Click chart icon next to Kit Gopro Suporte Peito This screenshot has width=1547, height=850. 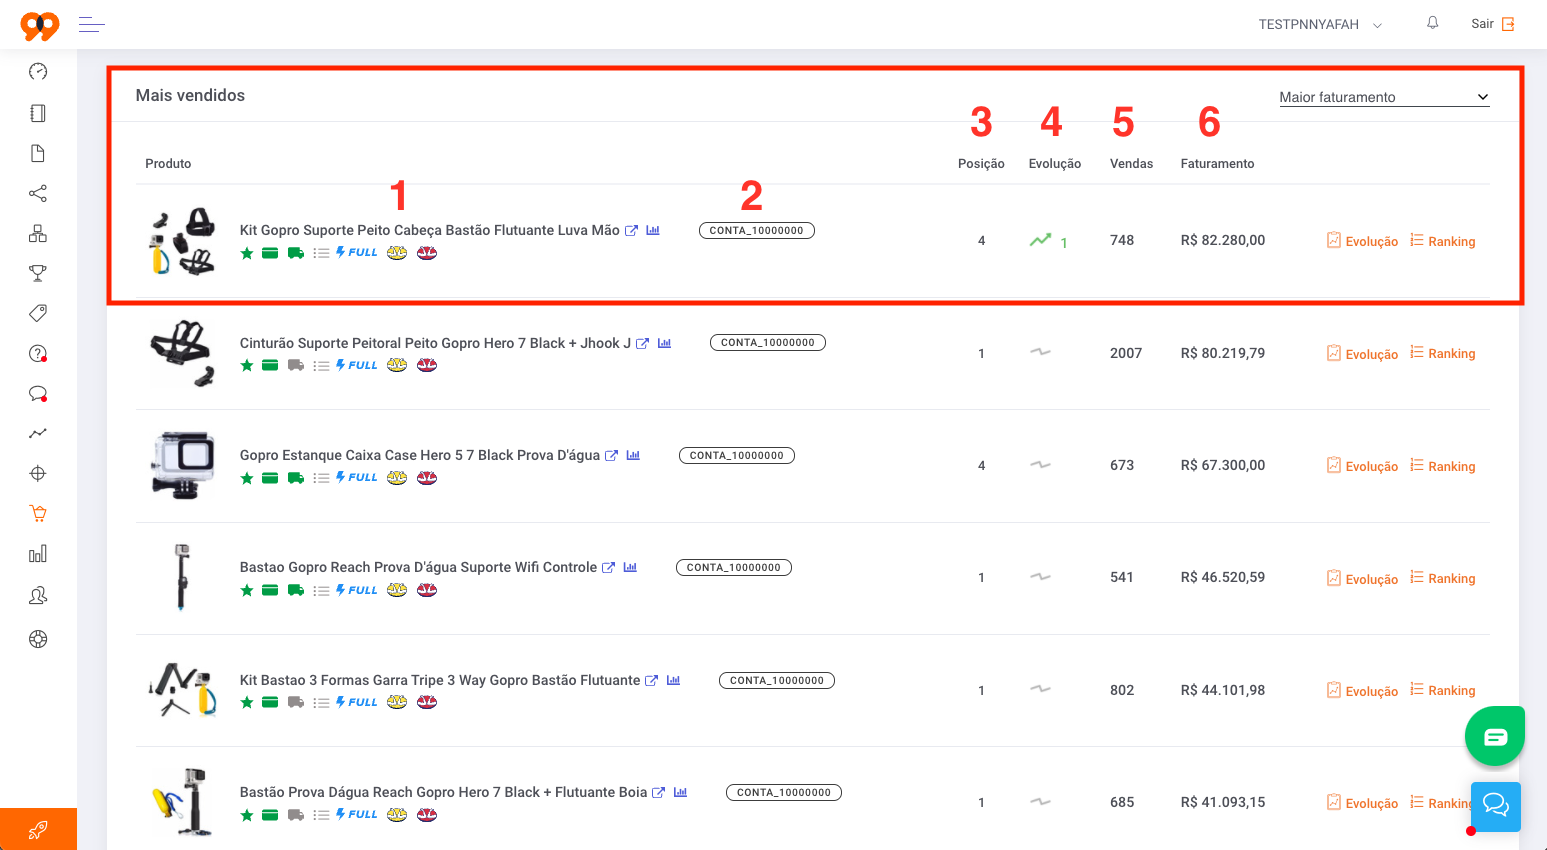pos(653,230)
